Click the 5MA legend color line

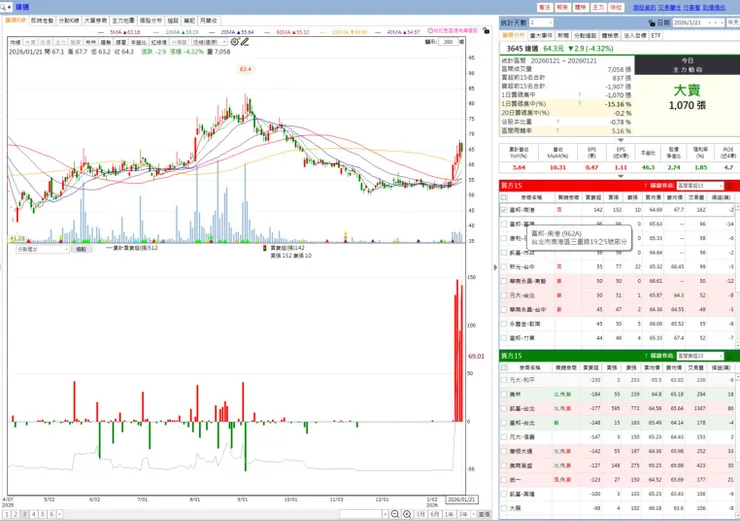pos(101,32)
